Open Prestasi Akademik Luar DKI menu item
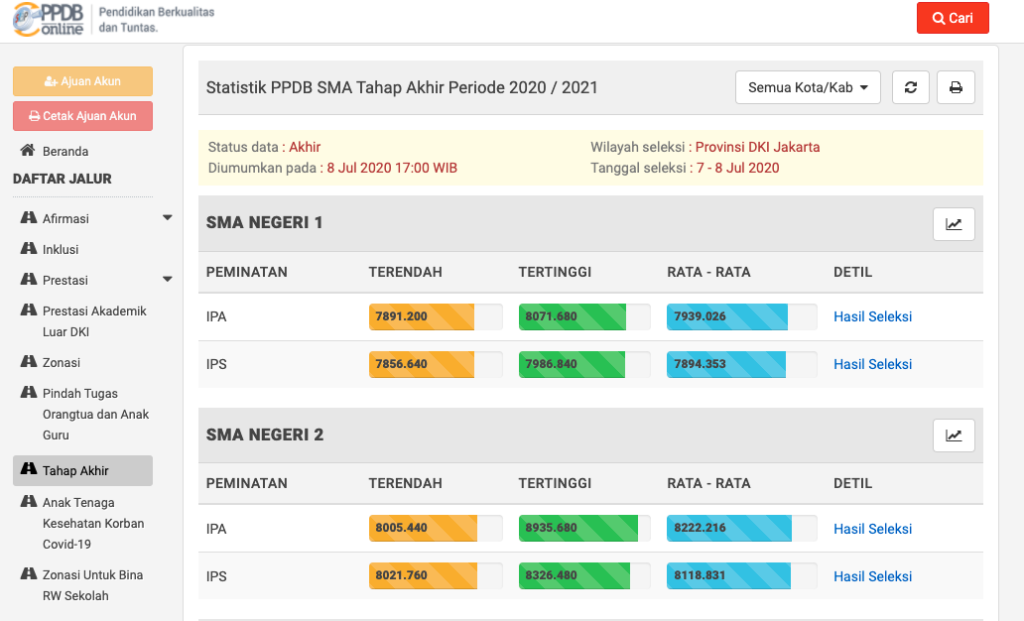 [x=93, y=321]
